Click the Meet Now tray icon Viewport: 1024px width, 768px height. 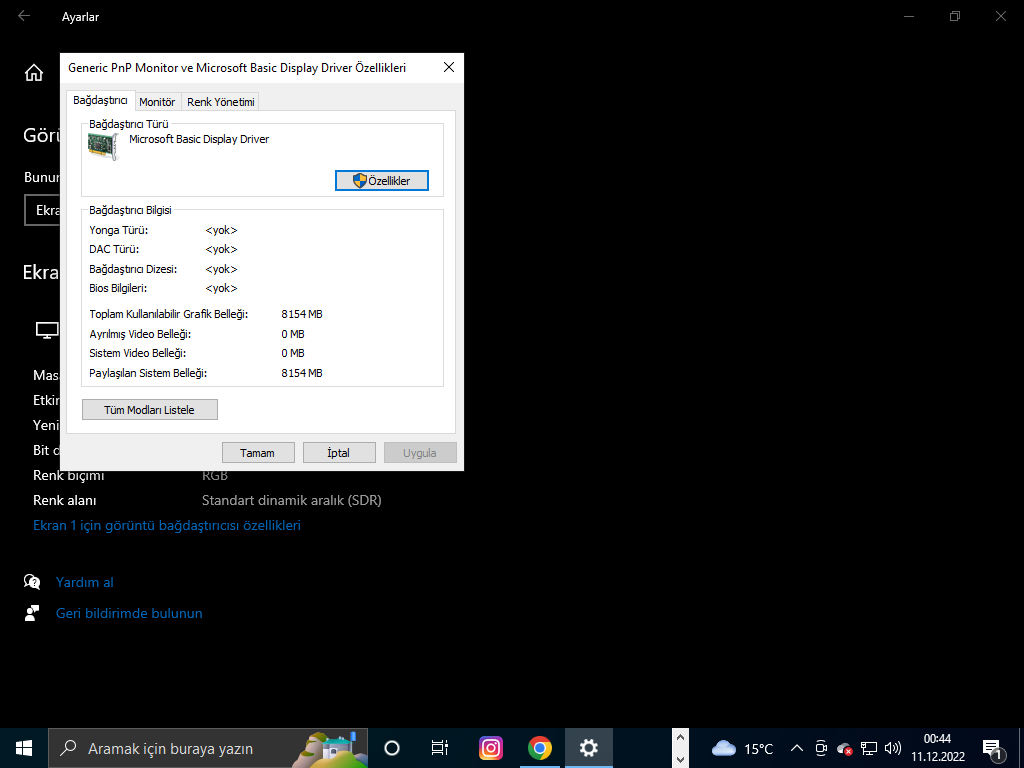pyautogui.click(x=821, y=748)
